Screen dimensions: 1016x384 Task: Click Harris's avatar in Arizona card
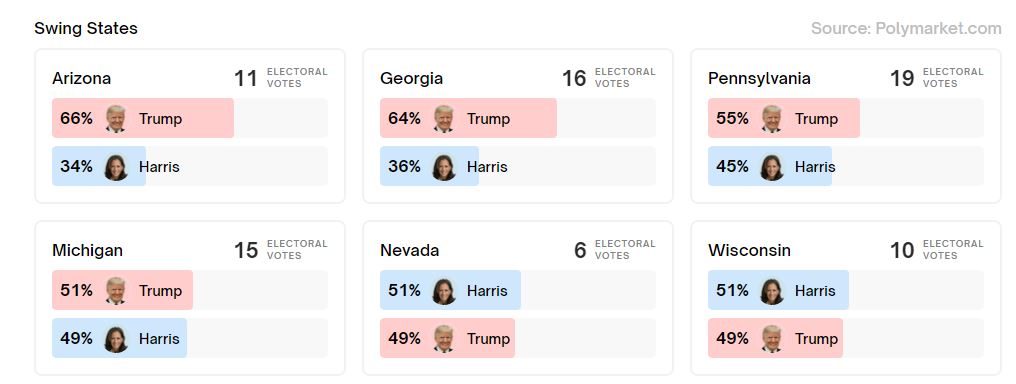click(115, 167)
